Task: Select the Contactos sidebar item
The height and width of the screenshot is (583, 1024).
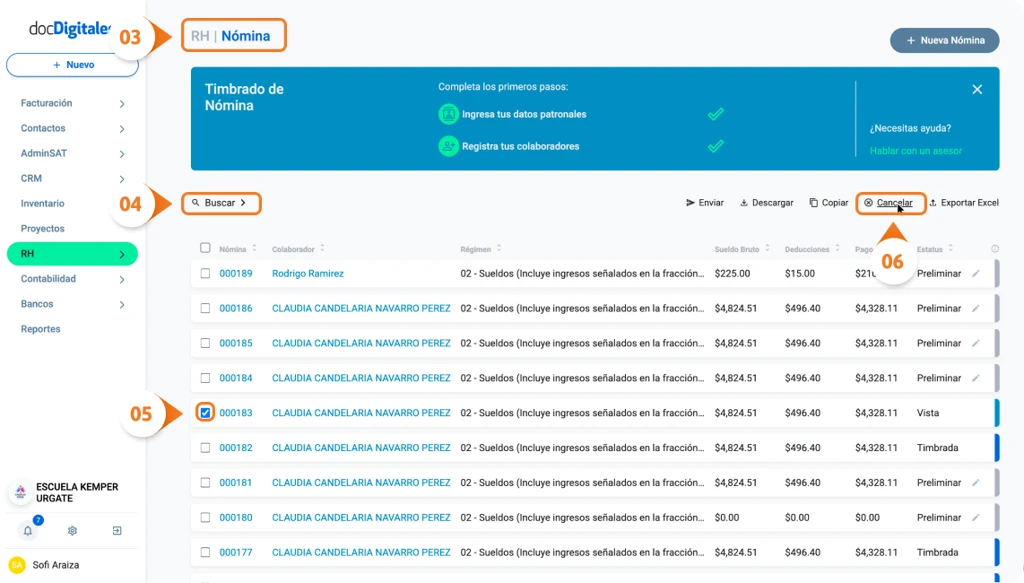Action: pos(43,129)
